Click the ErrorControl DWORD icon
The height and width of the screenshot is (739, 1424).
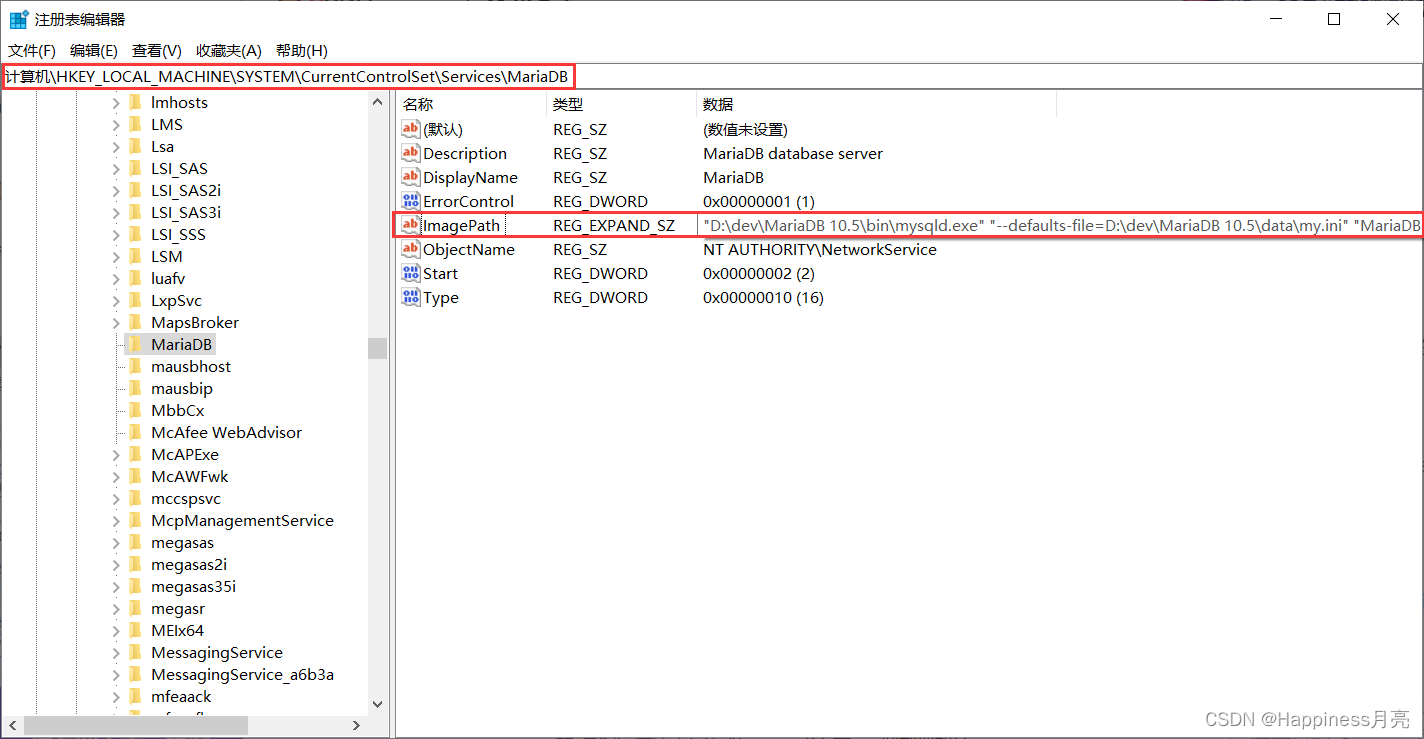[410, 201]
